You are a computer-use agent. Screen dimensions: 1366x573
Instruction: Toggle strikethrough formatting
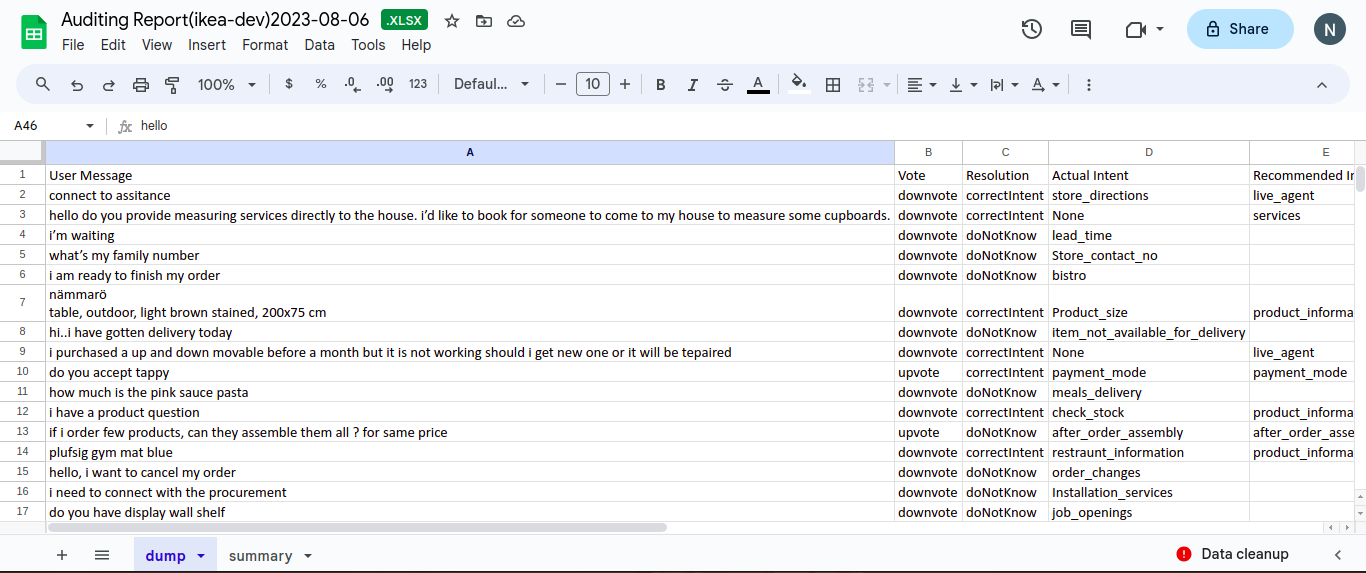[725, 85]
